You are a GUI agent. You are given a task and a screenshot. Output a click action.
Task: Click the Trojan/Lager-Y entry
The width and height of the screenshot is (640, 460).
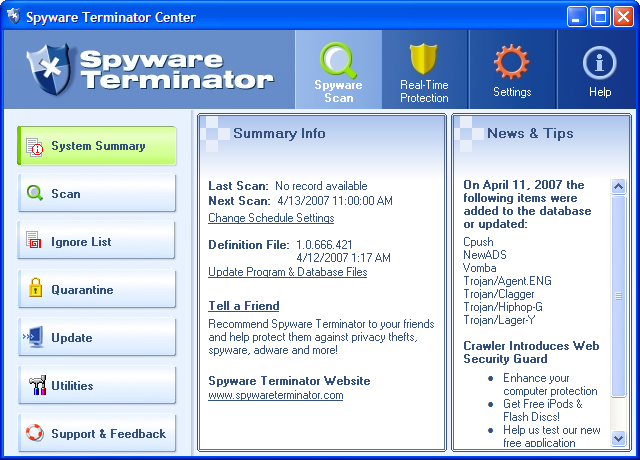point(499,320)
